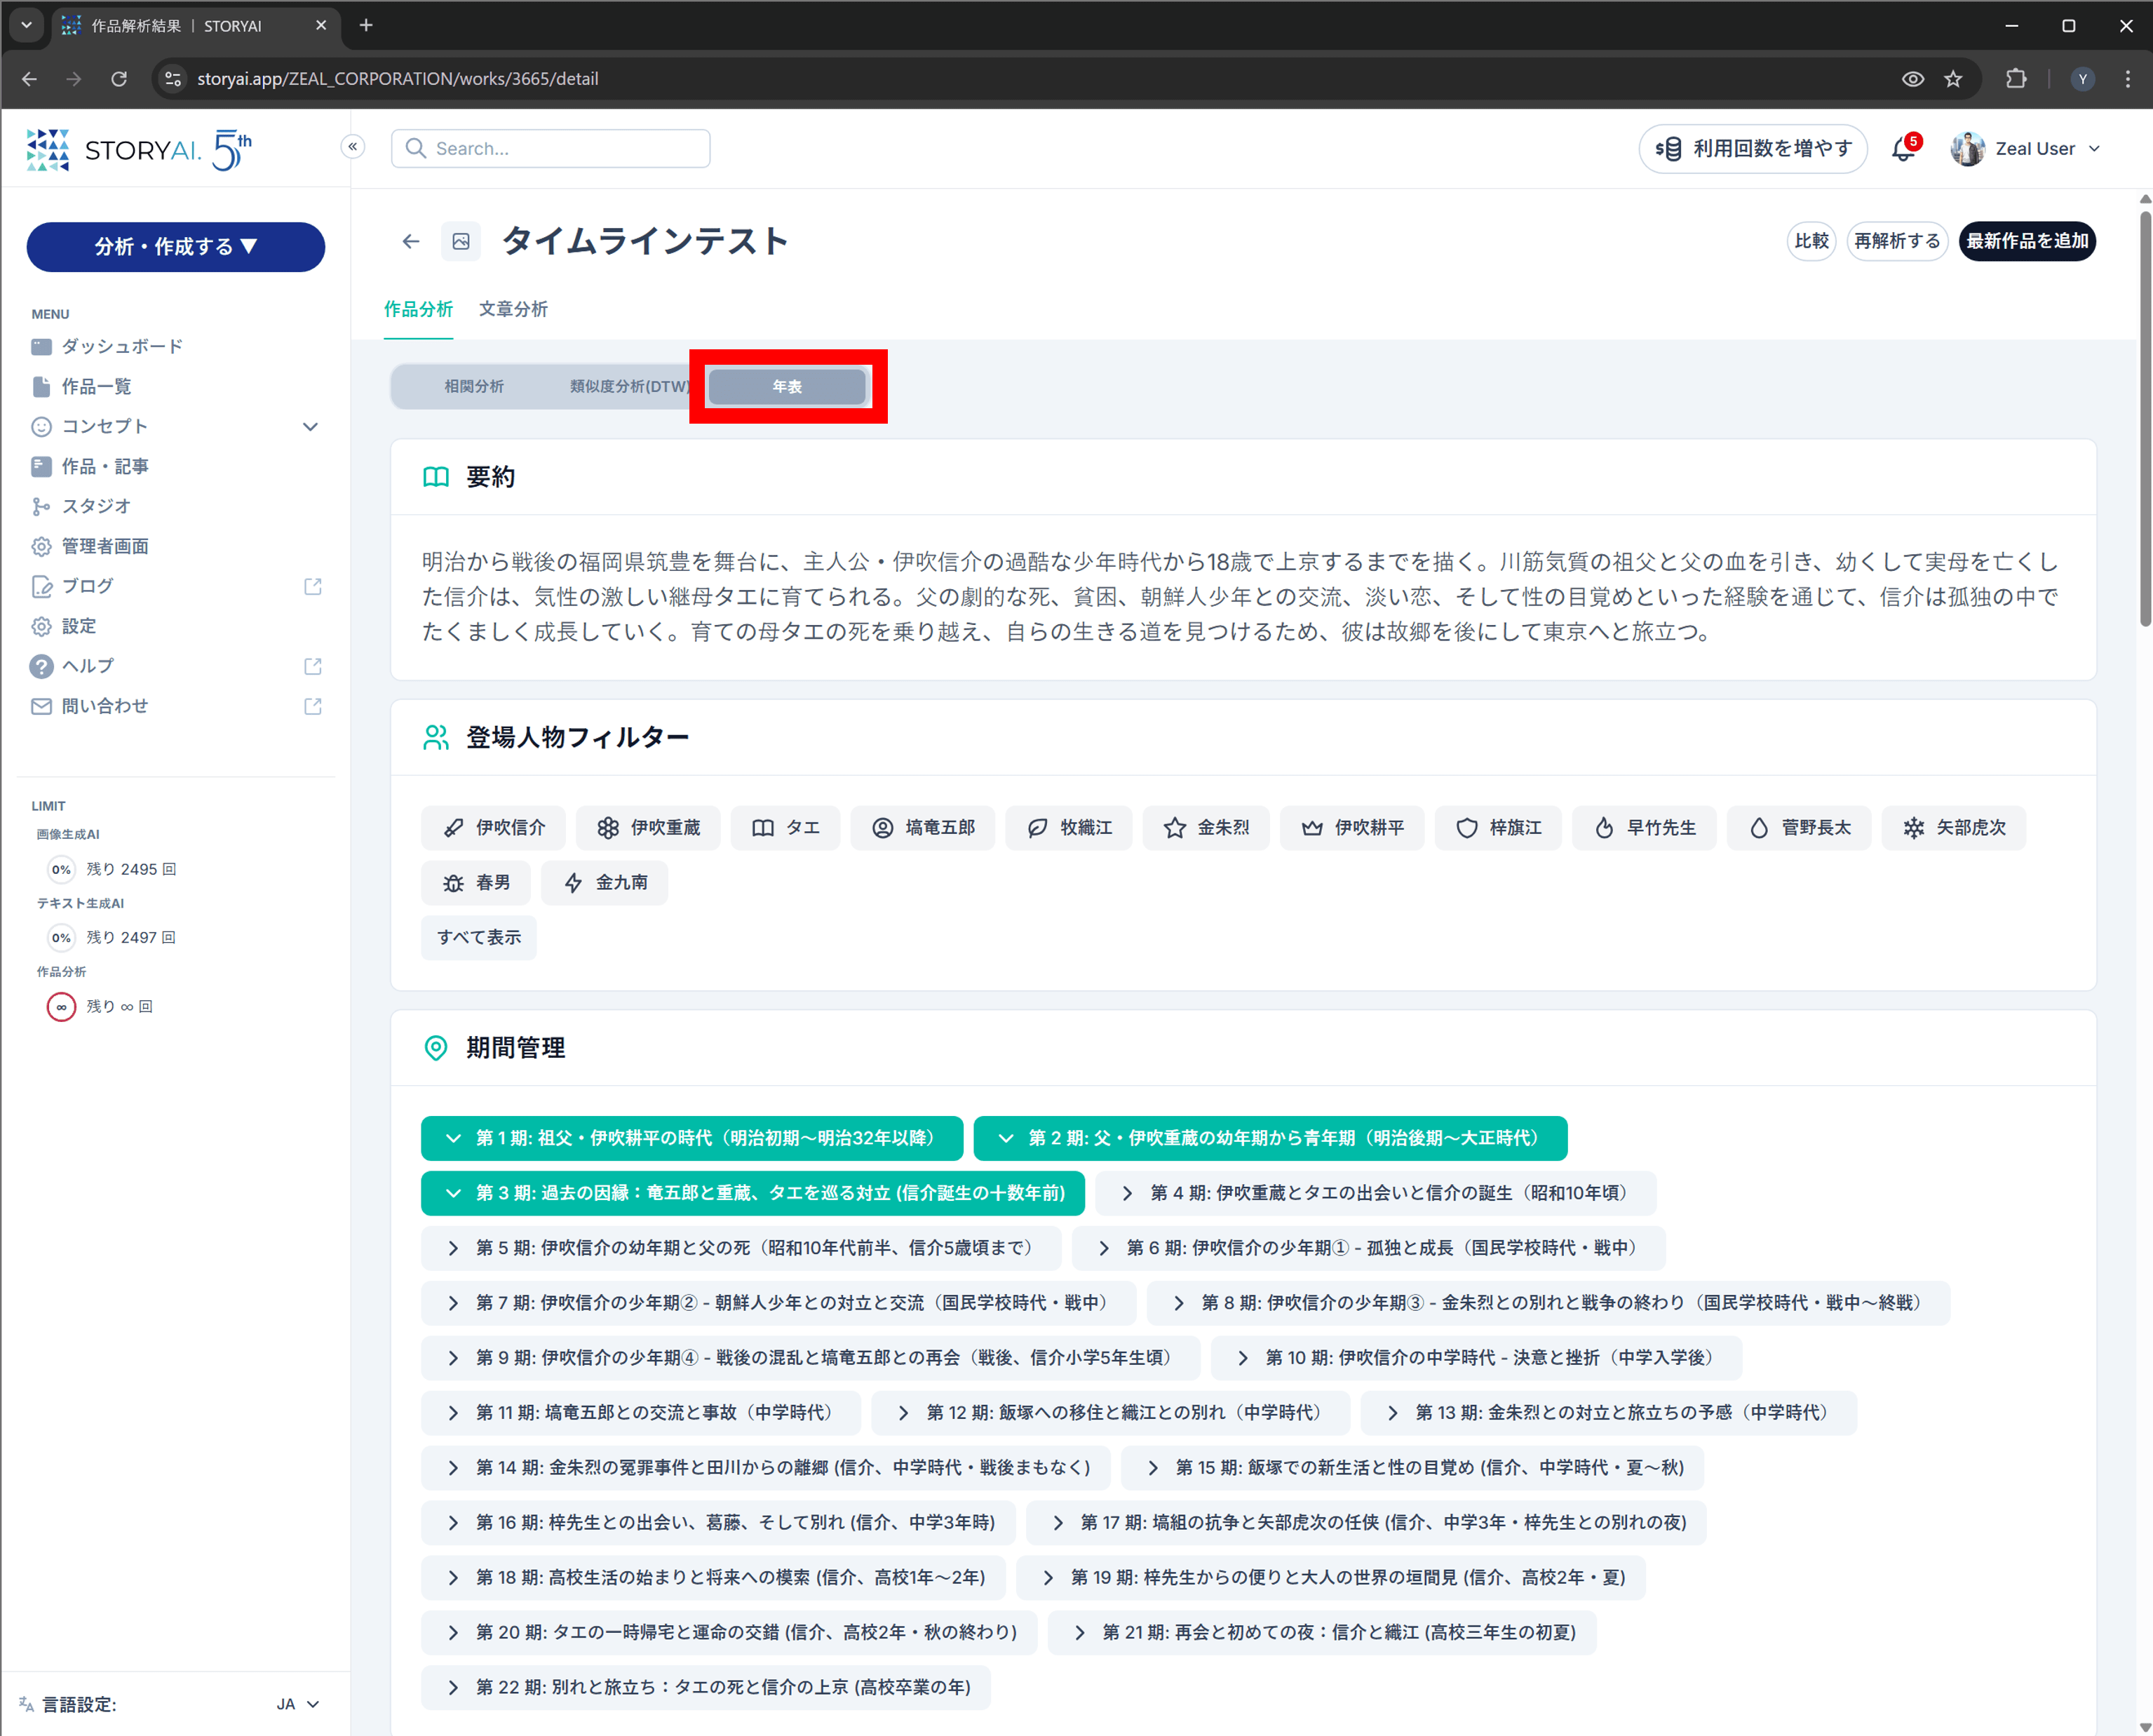Select the 相関分析 sub-tab
The height and width of the screenshot is (1736, 2153).
pyautogui.click(x=474, y=387)
